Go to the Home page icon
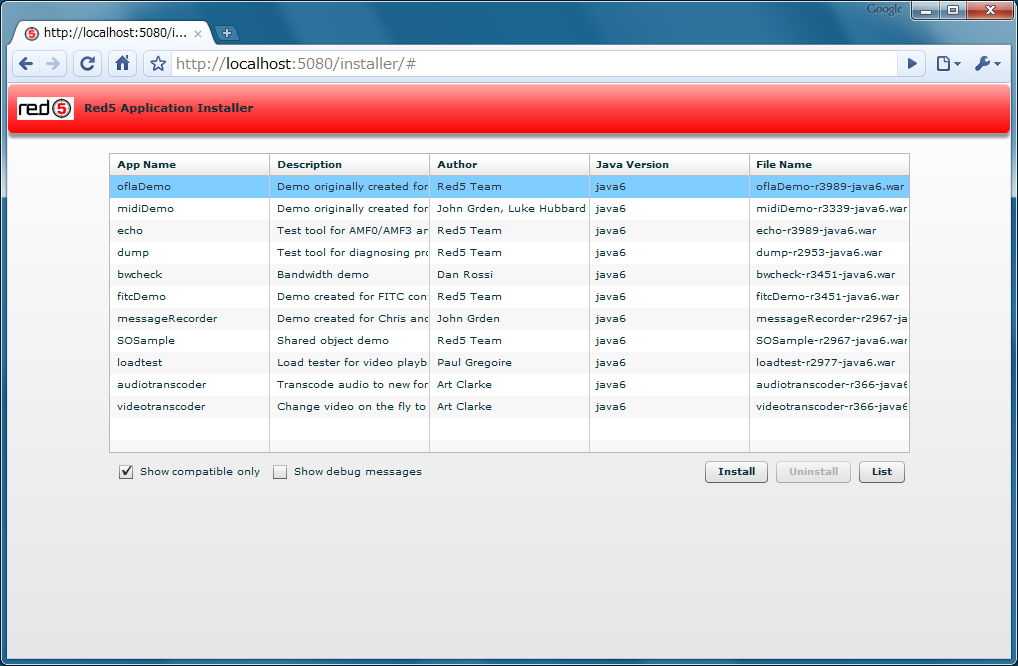1018x666 pixels. [x=122, y=64]
